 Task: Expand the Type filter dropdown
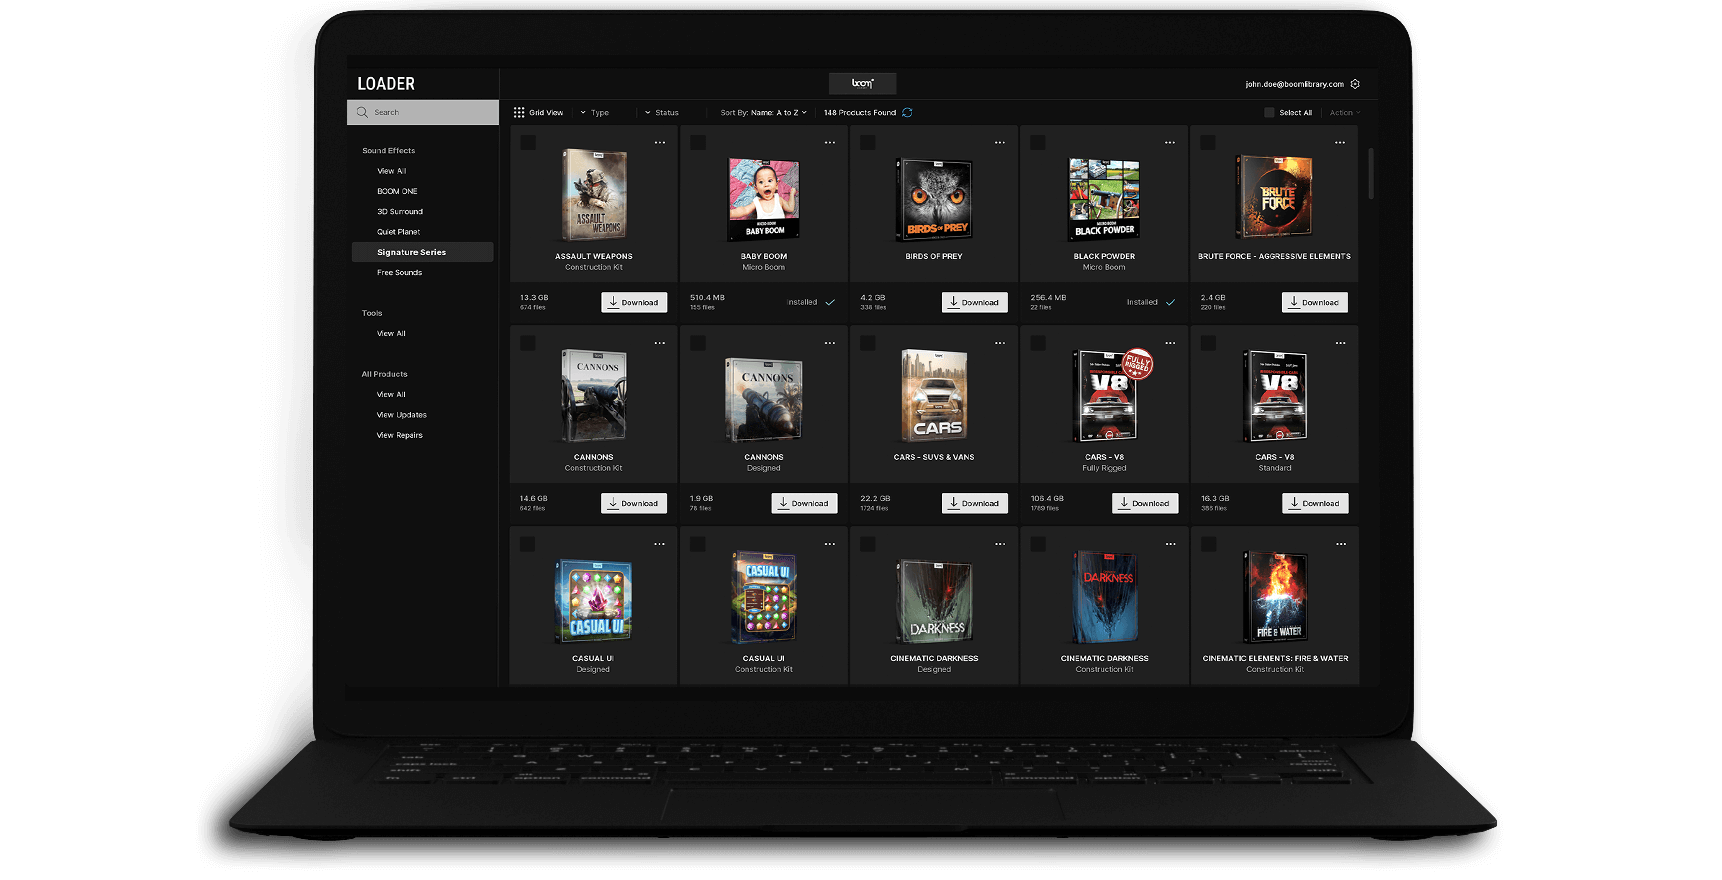tap(595, 113)
